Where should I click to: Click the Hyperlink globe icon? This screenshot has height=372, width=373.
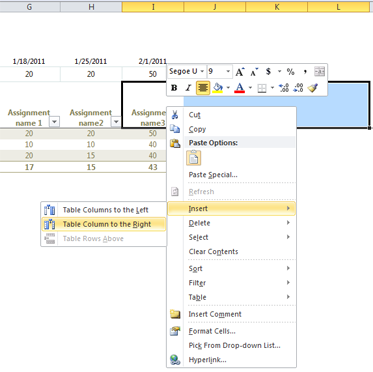click(175, 360)
